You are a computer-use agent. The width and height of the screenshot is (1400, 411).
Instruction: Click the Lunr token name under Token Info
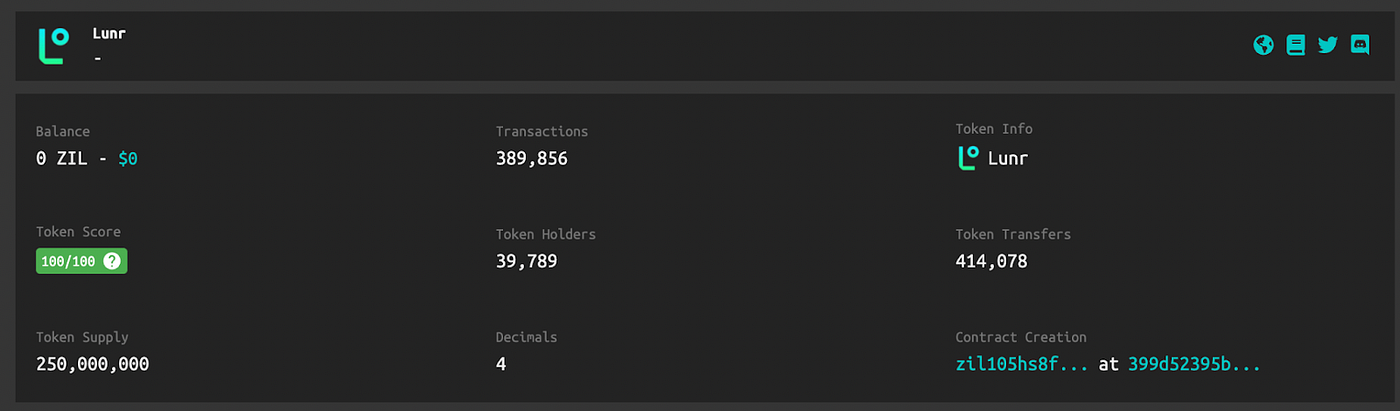1008,158
